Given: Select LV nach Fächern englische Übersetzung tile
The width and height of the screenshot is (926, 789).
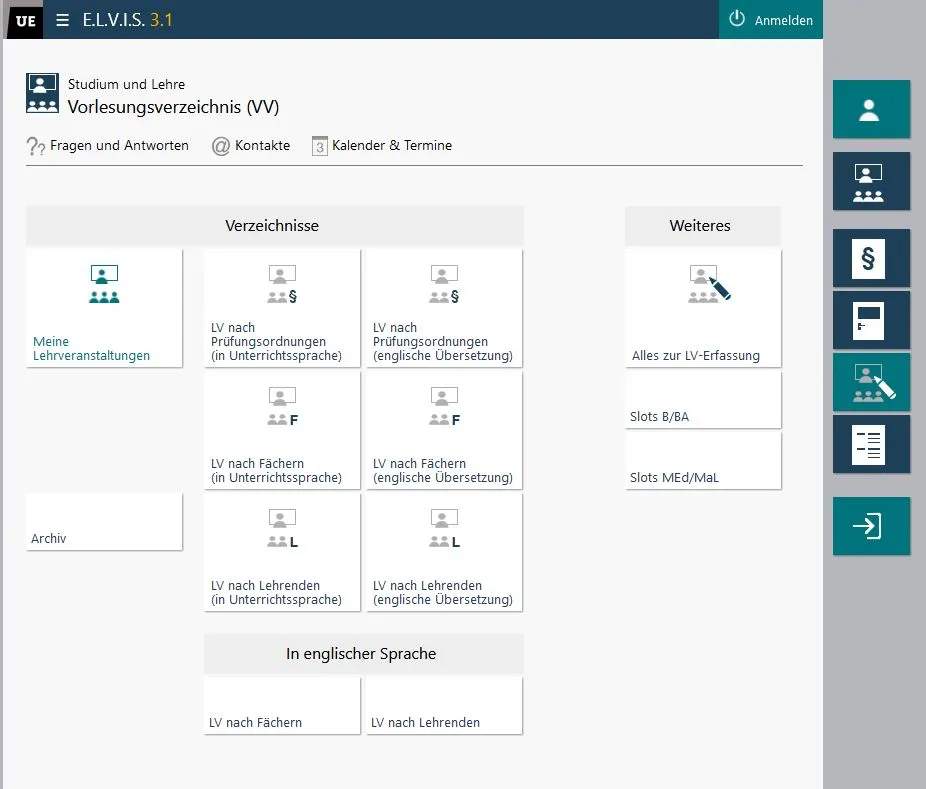Looking at the screenshot, I should pos(444,430).
